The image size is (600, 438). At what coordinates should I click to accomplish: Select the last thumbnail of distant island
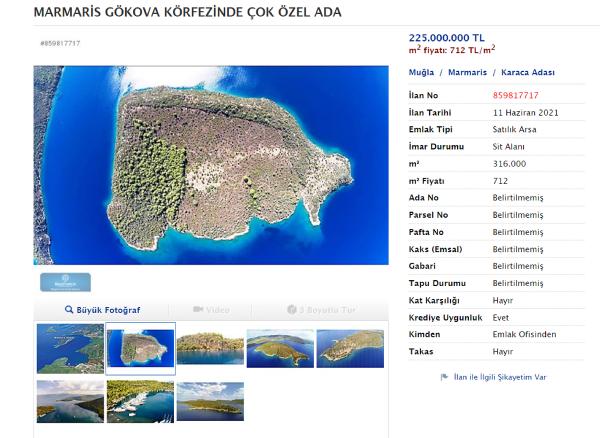point(210,401)
